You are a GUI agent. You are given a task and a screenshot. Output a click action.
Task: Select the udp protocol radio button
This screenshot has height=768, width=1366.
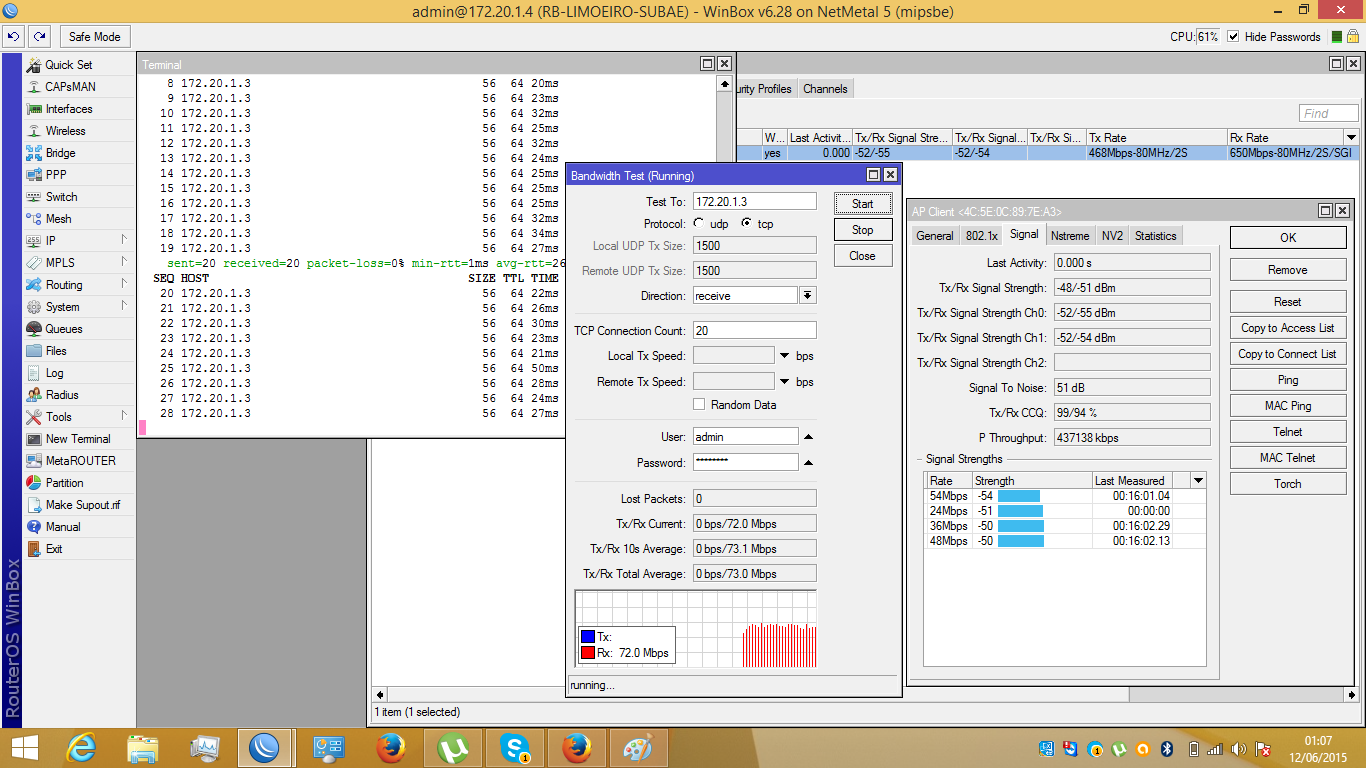[x=698, y=224]
